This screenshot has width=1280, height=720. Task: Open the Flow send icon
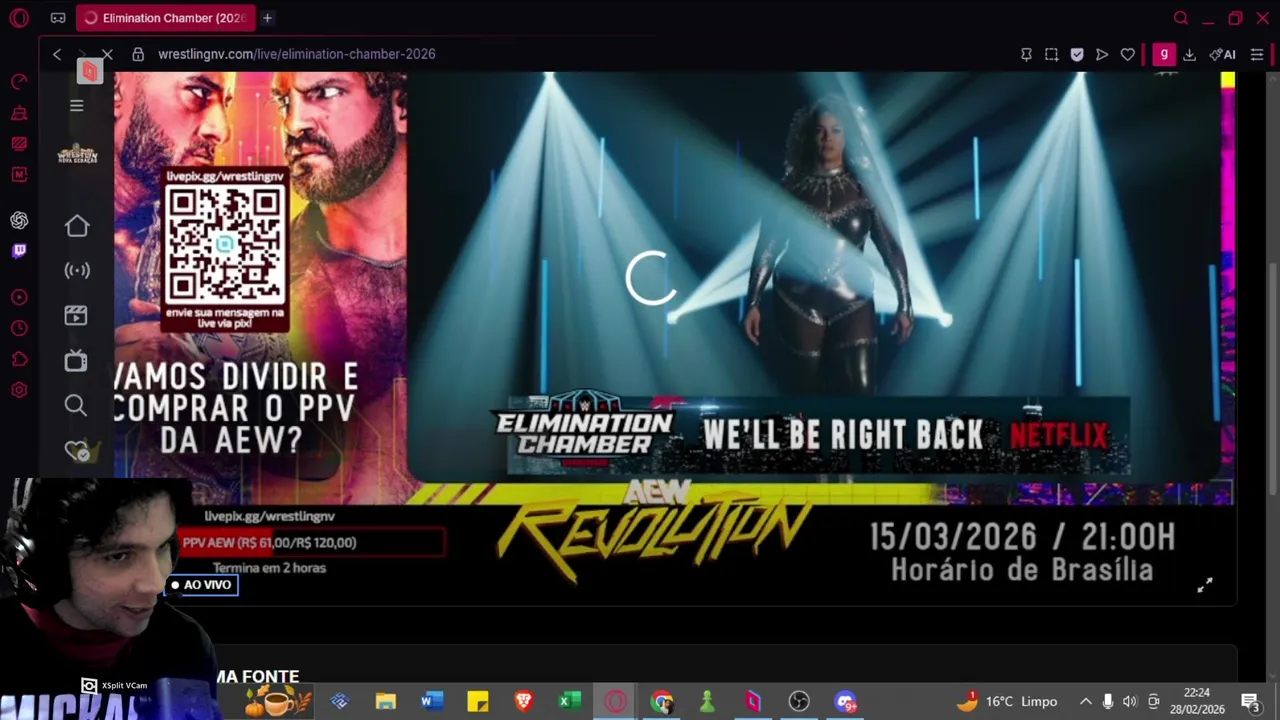coord(1102,54)
